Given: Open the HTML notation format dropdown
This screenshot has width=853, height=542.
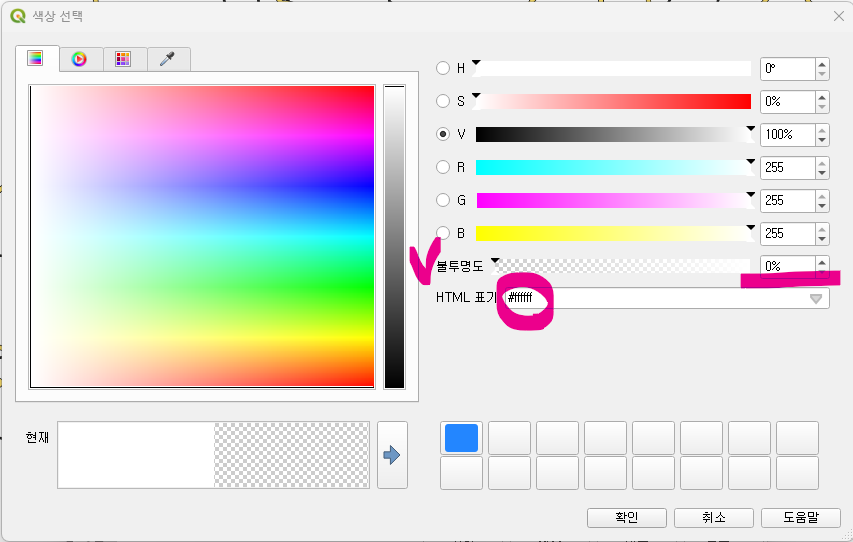Looking at the screenshot, I should tap(816, 299).
